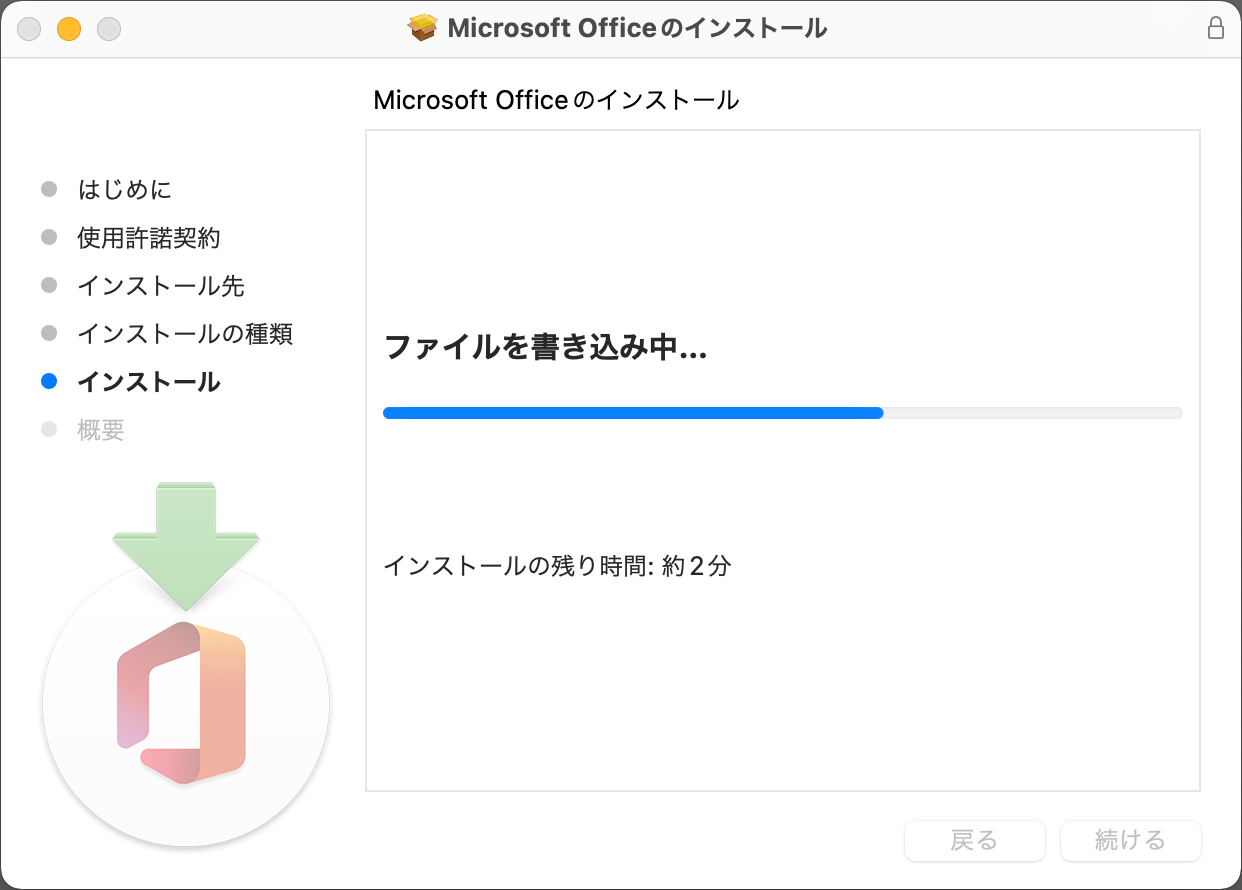Image resolution: width=1242 pixels, height=890 pixels.
Task: Click the gray dot beside はじめに
Action: click(x=50, y=189)
